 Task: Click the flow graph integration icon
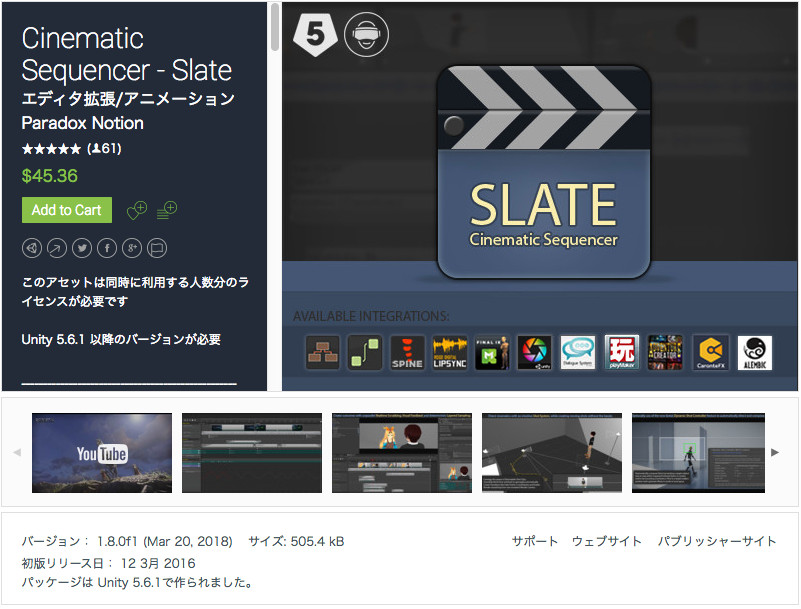pos(365,353)
